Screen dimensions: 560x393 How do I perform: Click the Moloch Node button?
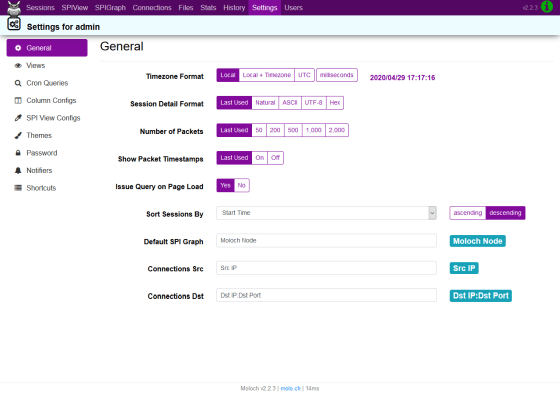(478, 241)
